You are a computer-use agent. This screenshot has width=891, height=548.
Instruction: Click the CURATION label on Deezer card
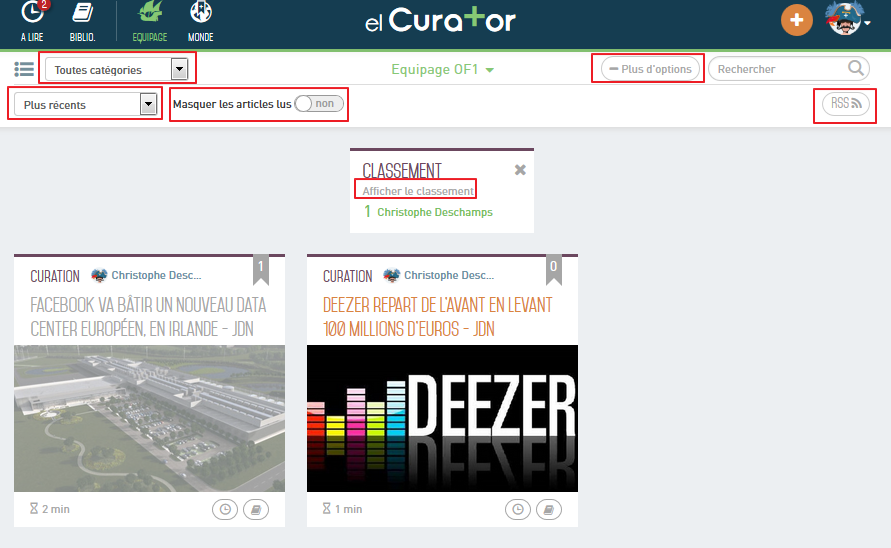tap(348, 276)
